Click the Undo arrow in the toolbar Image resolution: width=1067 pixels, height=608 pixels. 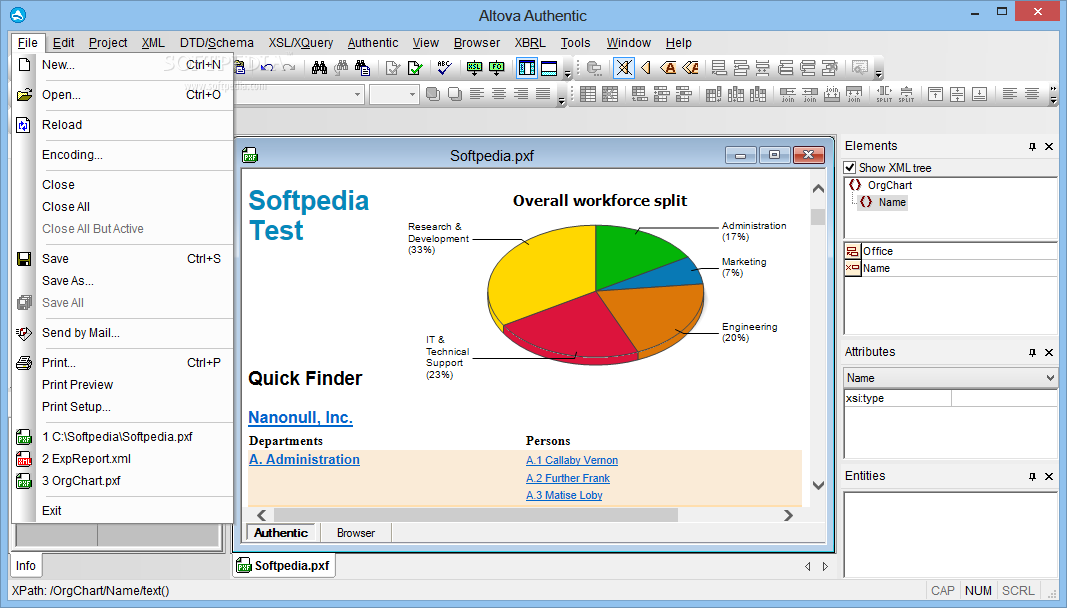click(267, 67)
